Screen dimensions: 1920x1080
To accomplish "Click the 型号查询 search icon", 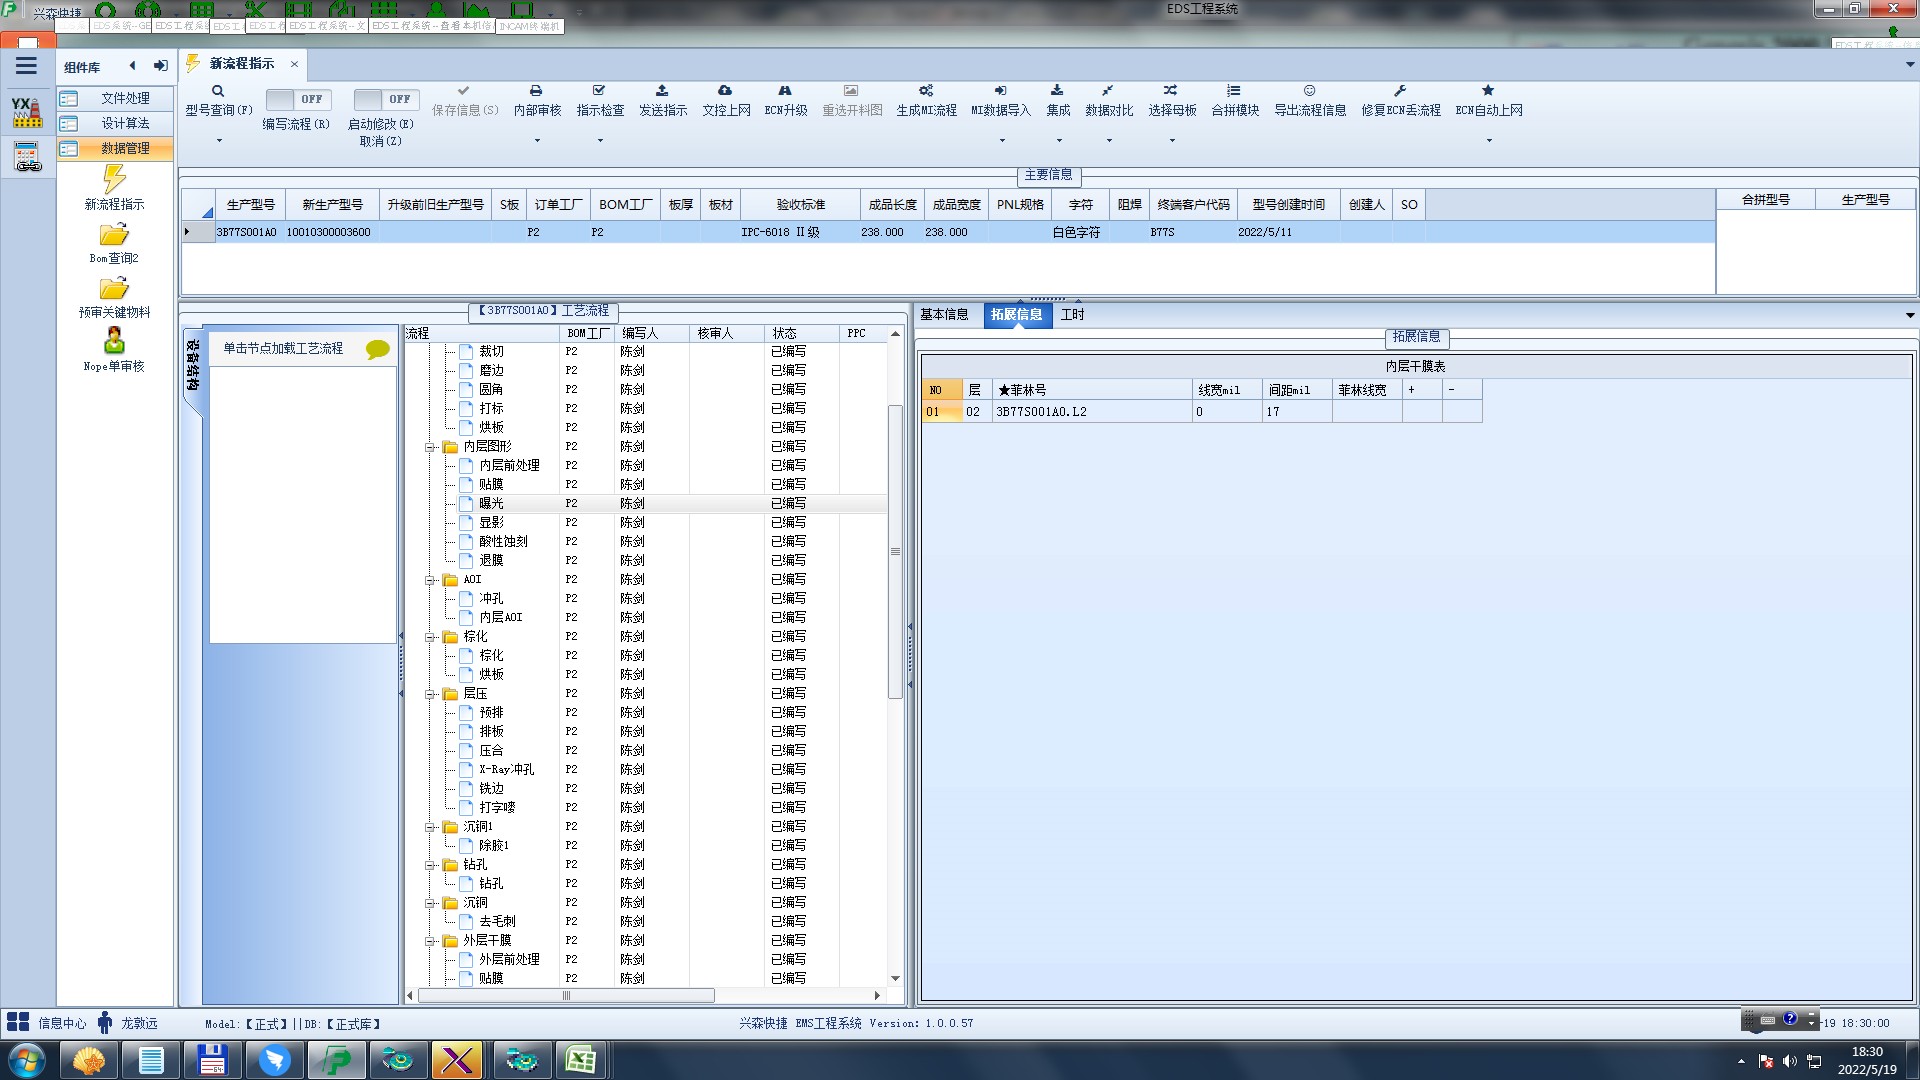I will coord(218,91).
